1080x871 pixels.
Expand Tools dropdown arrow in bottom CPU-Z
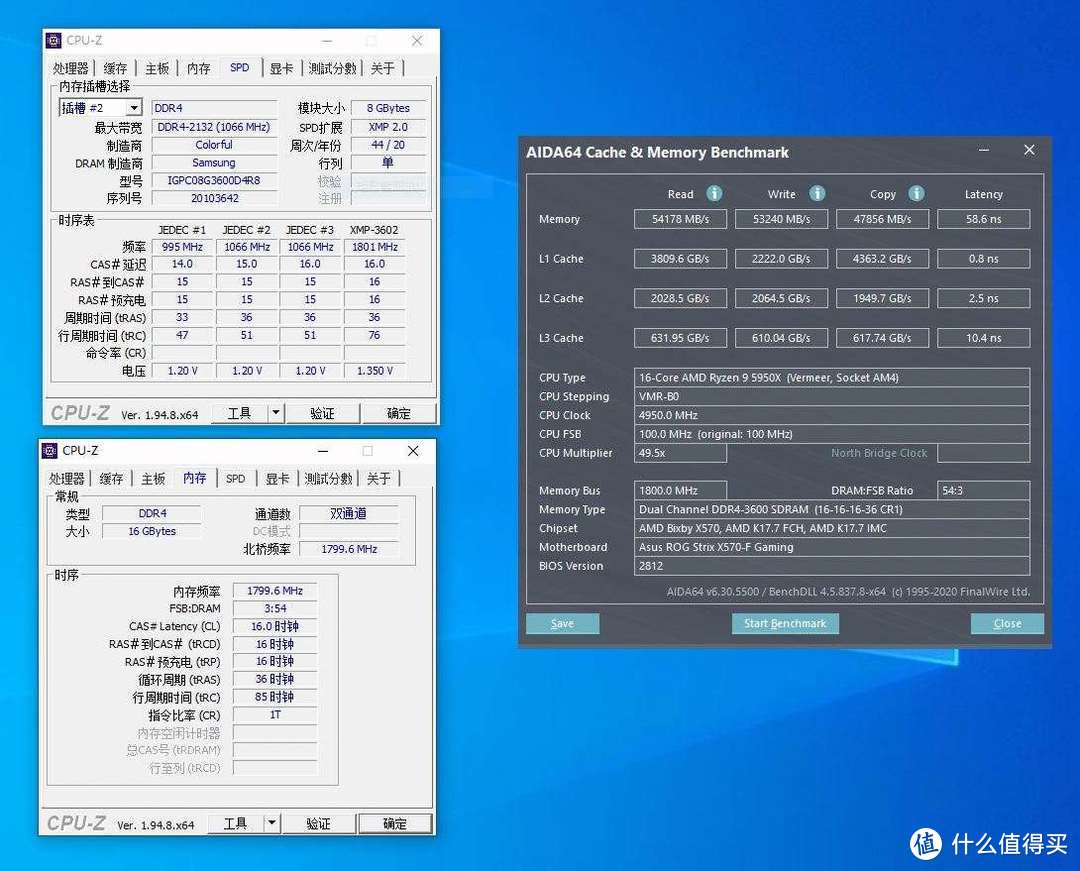click(271, 823)
